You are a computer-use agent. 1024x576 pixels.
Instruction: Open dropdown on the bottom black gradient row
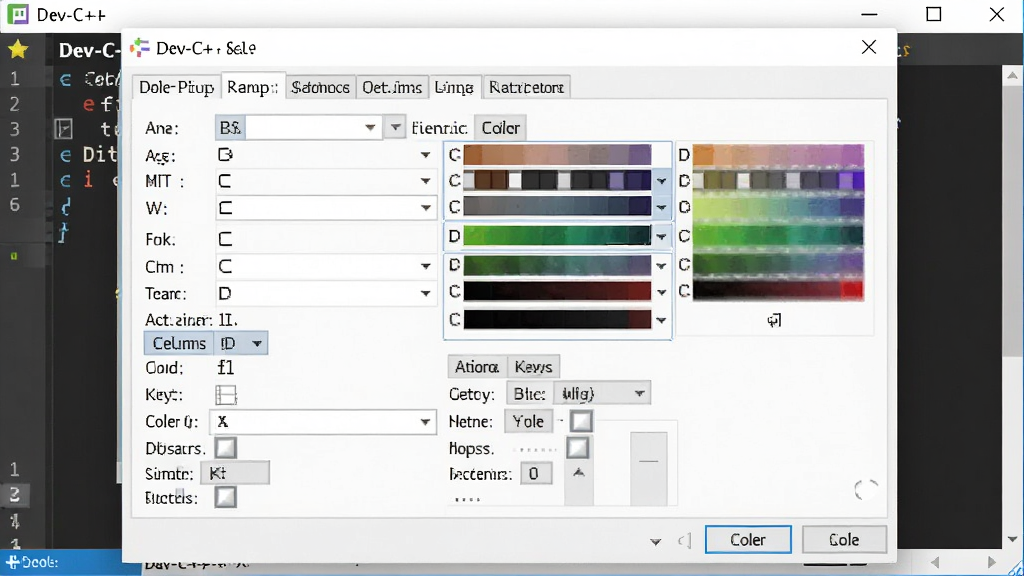pyautogui.click(x=662, y=320)
